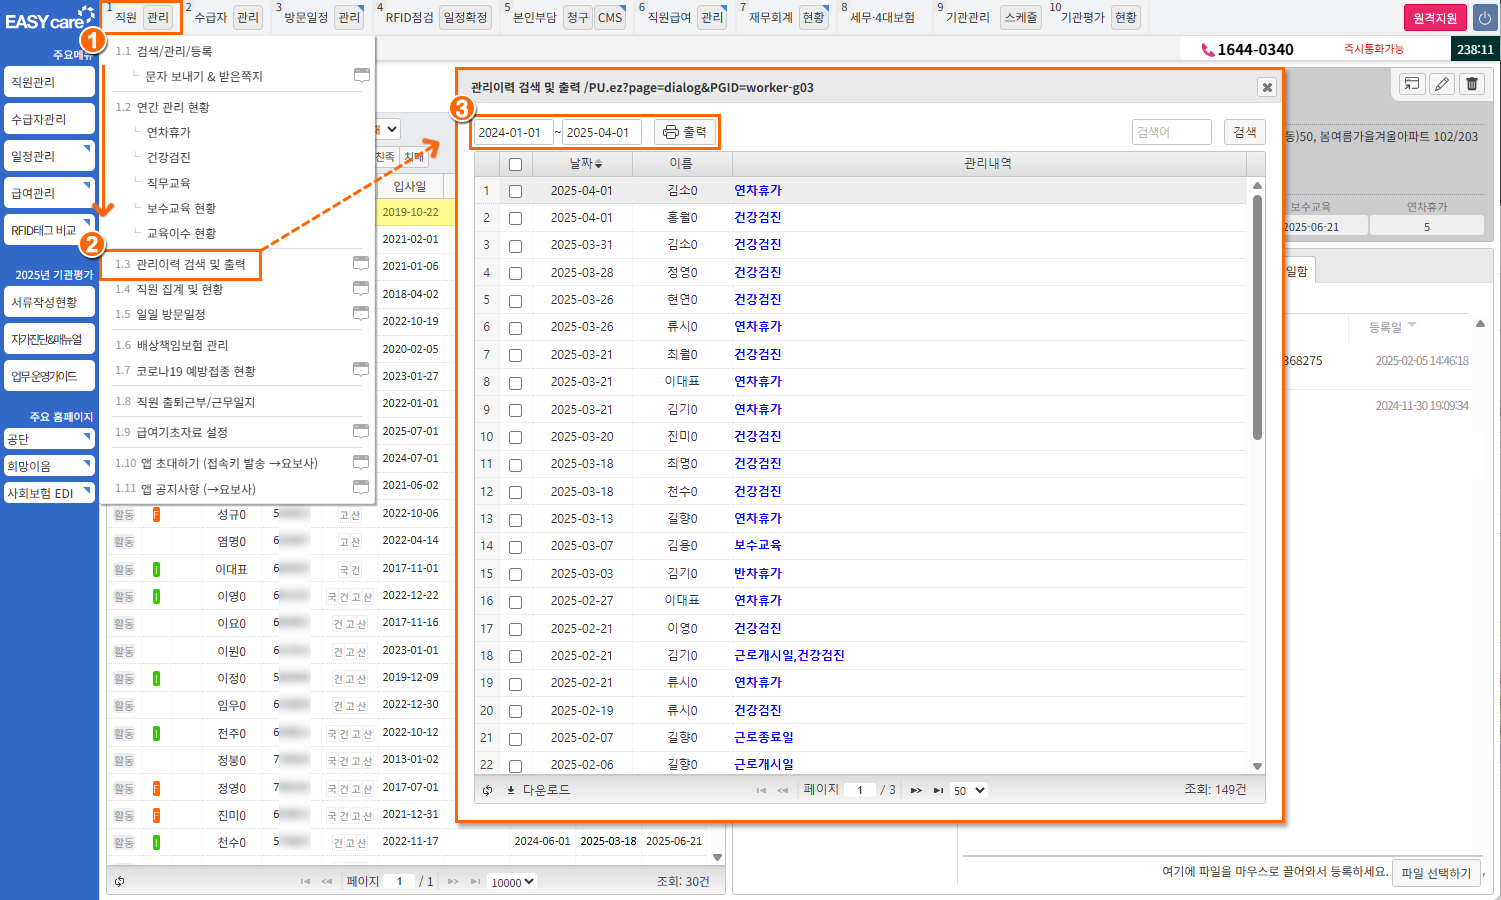This screenshot has height=900, width=1501.
Task: Click the dialog's vertical scrollbar thumb
Action: coord(1257,315)
